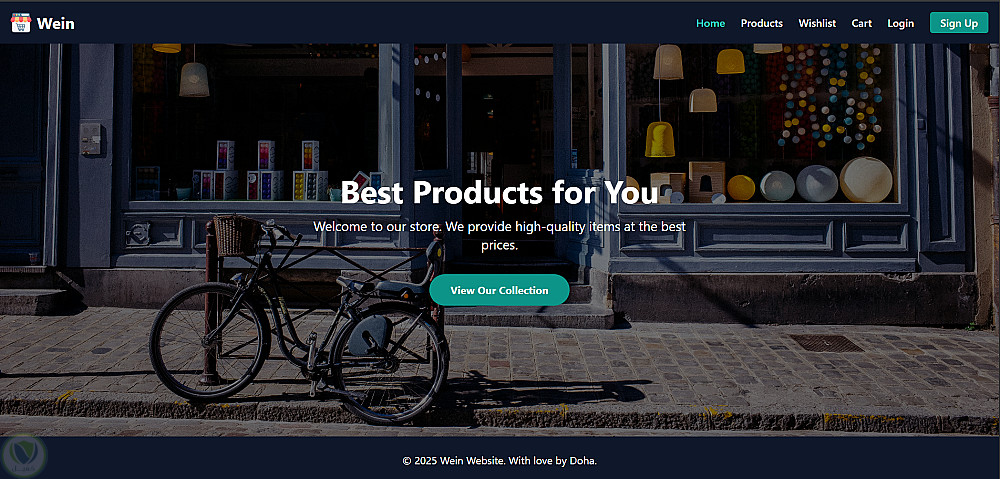Click the colorful boxes in left shop window
Screen dimensions: 1000x479
(260, 171)
